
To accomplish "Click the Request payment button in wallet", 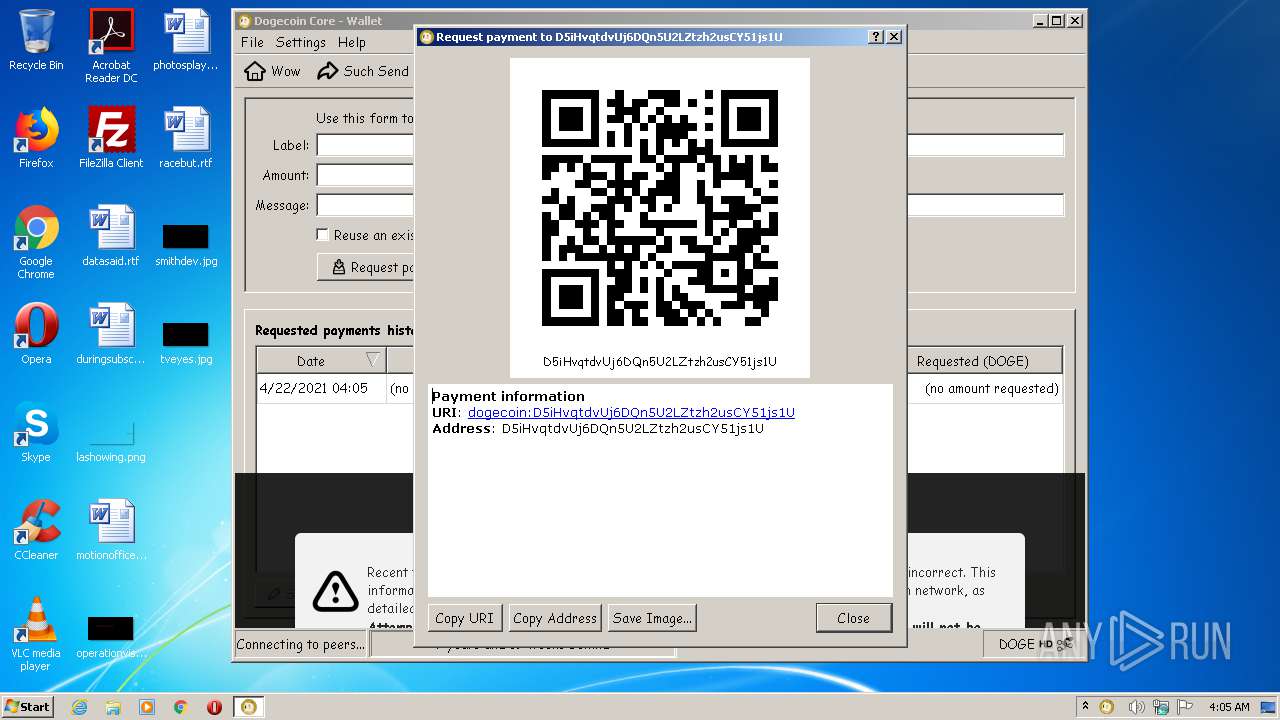I will click(366, 267).
